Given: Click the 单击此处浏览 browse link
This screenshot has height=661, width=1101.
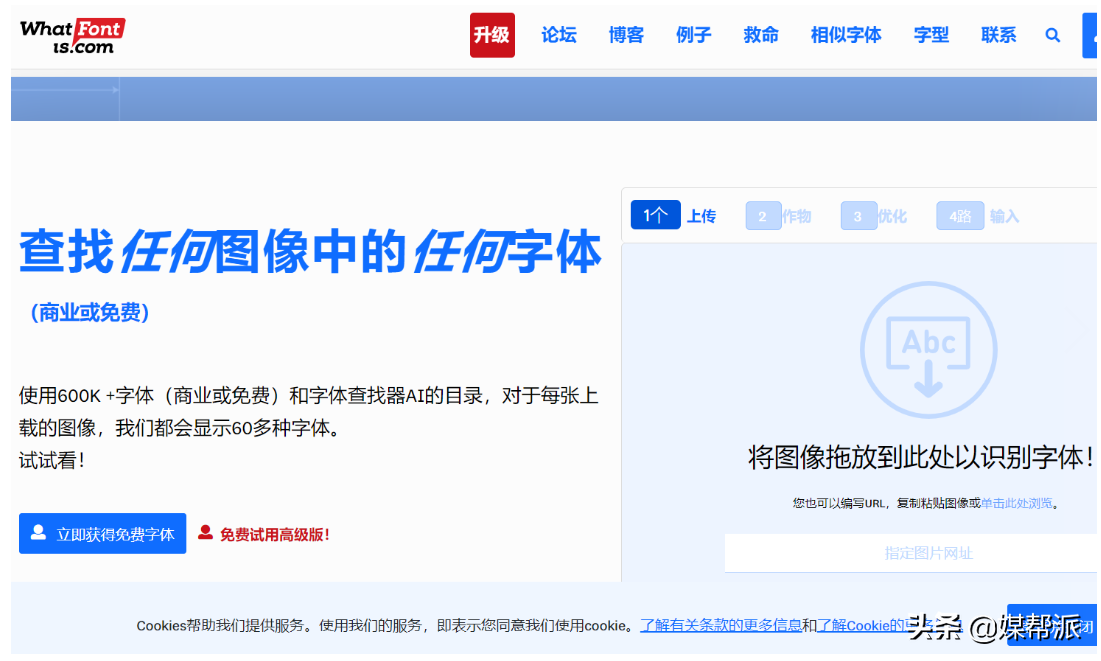Looking at the screenshot, I should [1017, 503].
